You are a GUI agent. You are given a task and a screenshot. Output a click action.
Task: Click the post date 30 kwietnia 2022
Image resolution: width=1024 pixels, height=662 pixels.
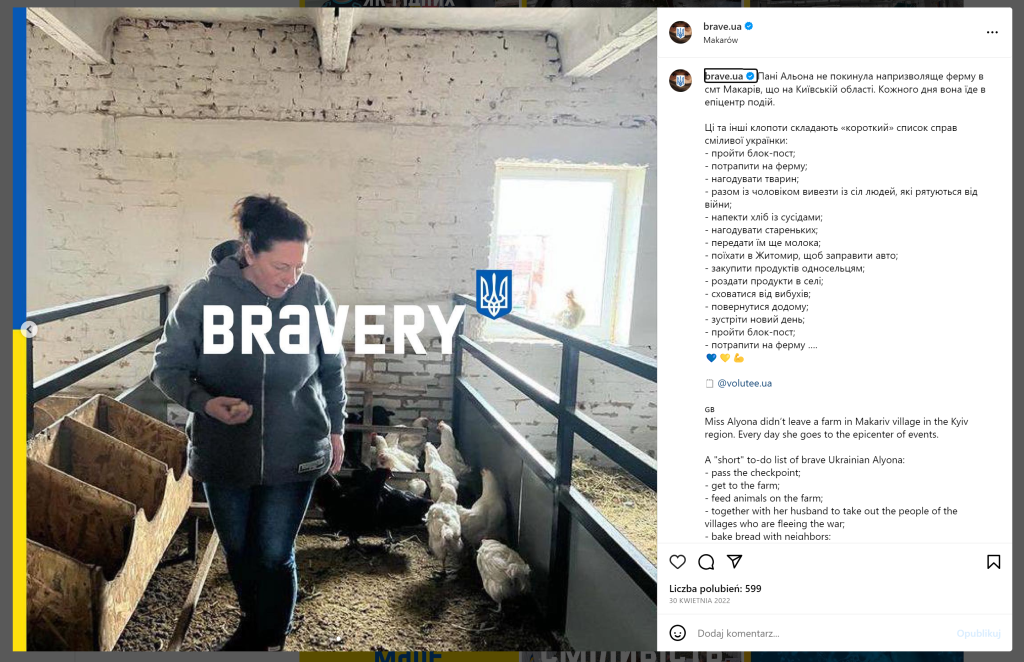(699, 601)
